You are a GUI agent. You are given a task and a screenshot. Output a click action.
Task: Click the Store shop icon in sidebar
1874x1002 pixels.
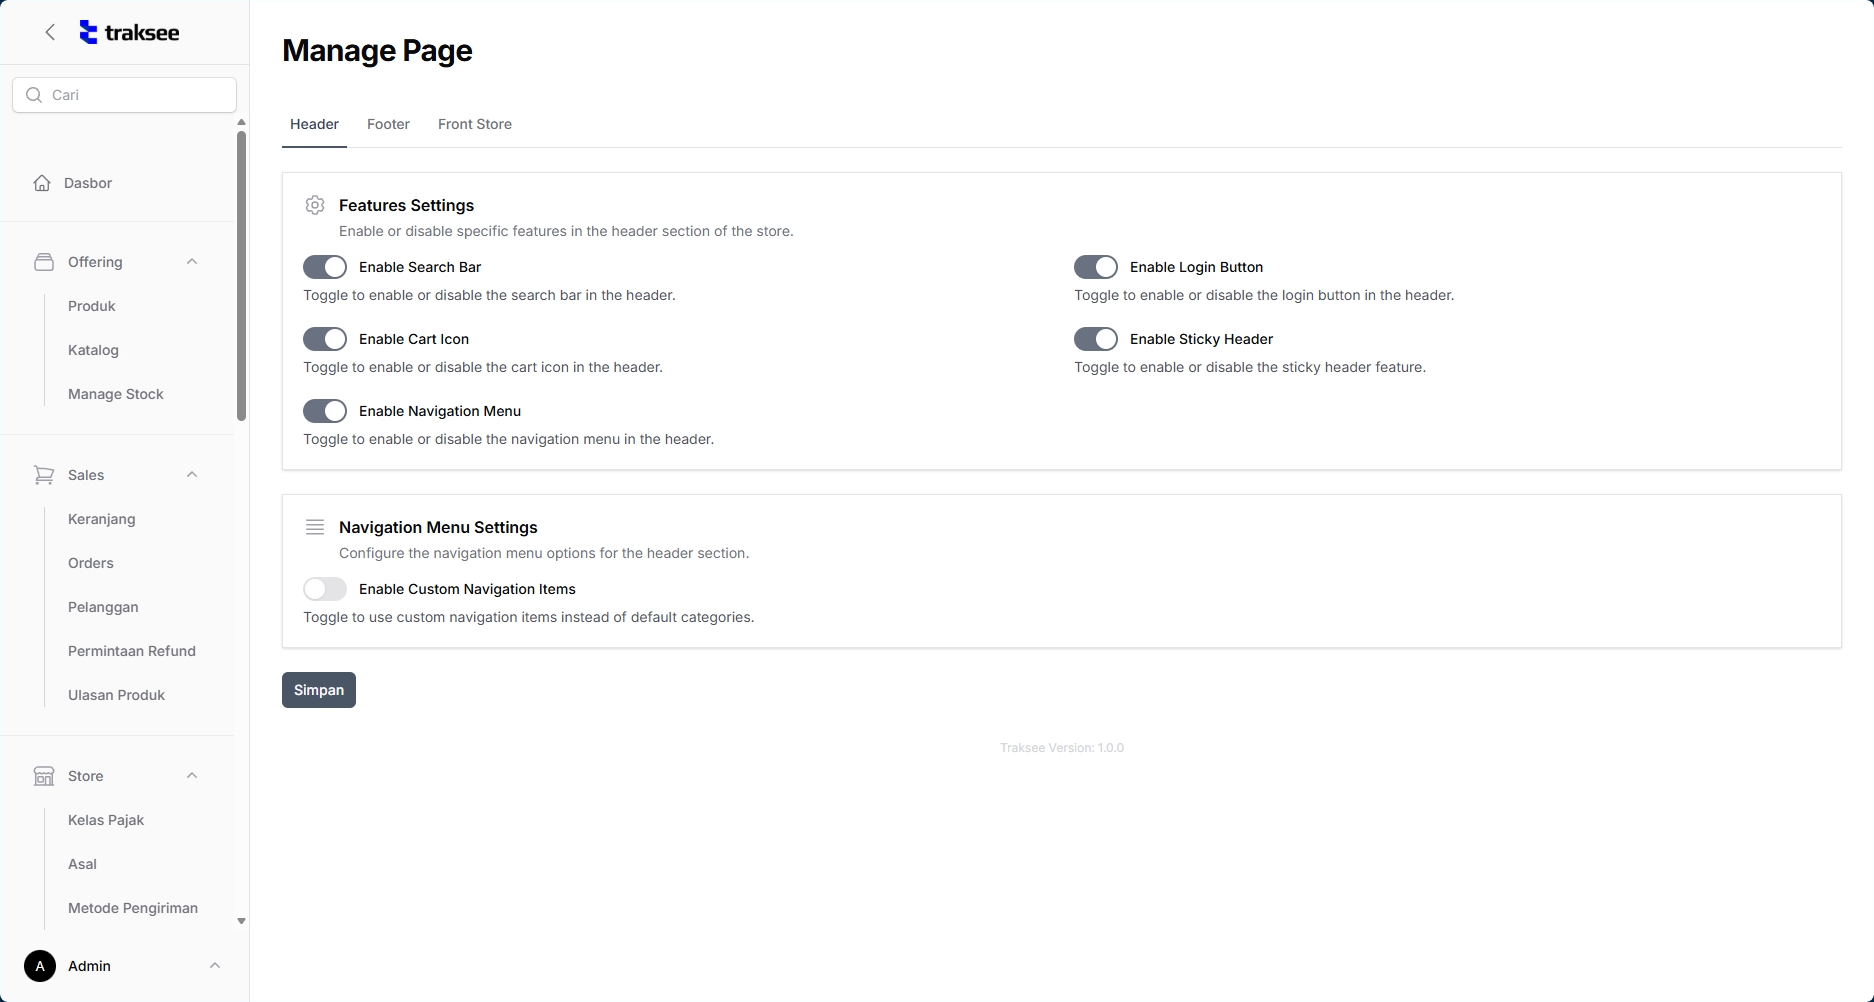(x=44, y=776)
